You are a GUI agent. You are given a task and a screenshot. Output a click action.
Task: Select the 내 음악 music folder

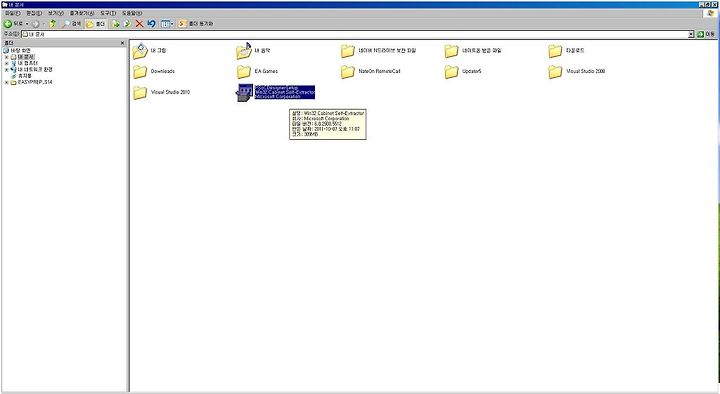tap(253, 51)
